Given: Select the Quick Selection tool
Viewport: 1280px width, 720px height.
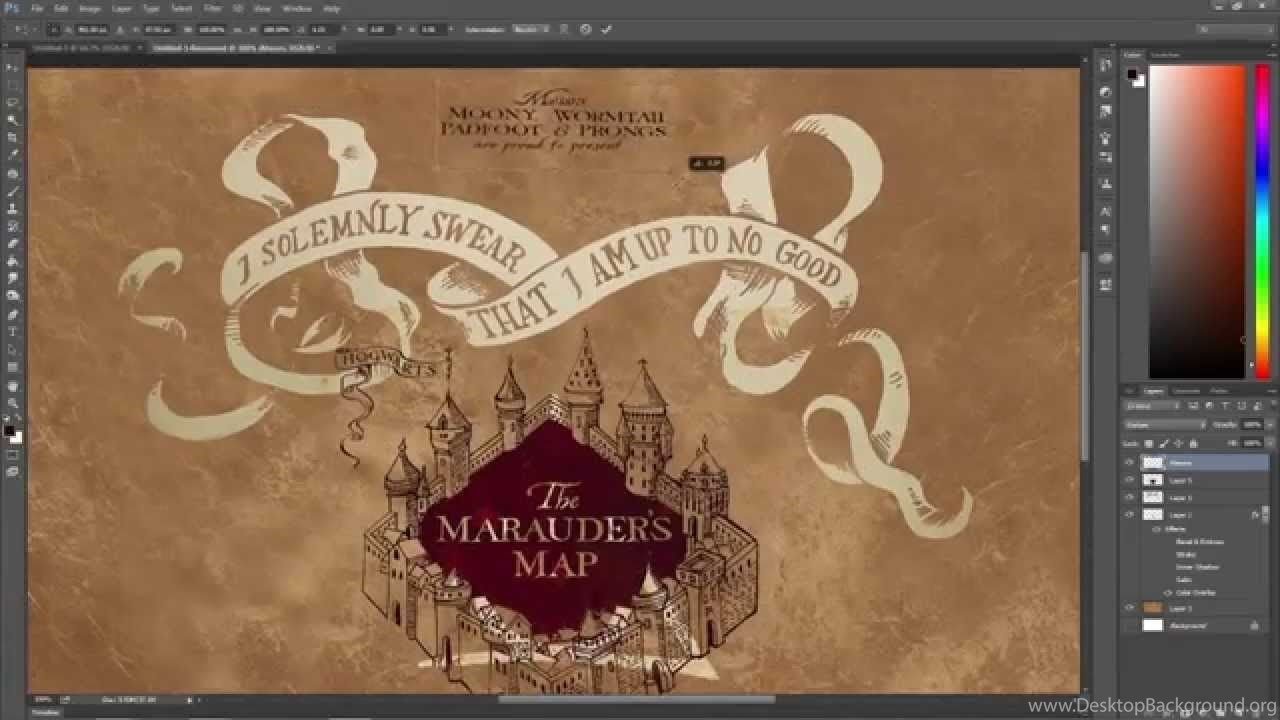Looking at the screenshot, I should click(13, 120).
